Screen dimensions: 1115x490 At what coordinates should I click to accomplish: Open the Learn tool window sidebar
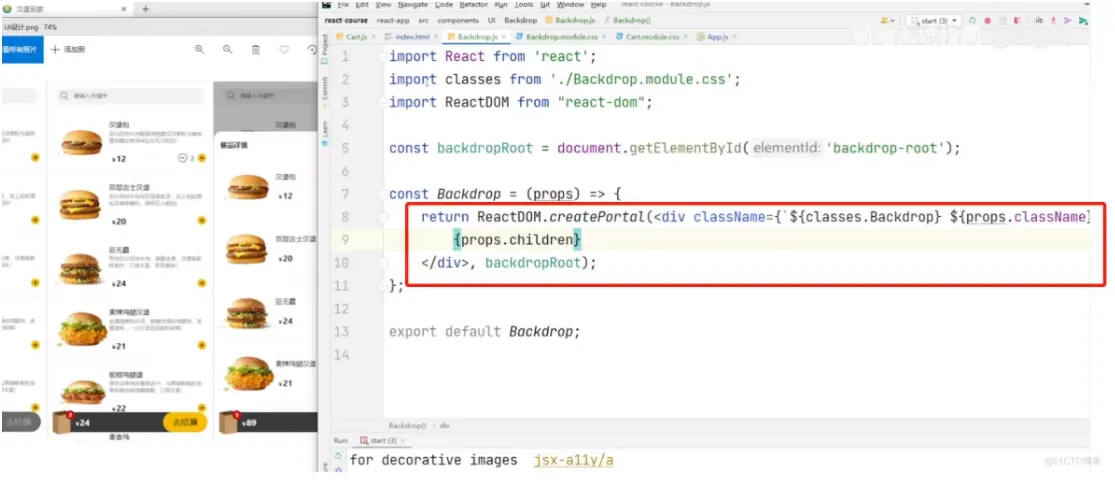(x=325, y=132)
